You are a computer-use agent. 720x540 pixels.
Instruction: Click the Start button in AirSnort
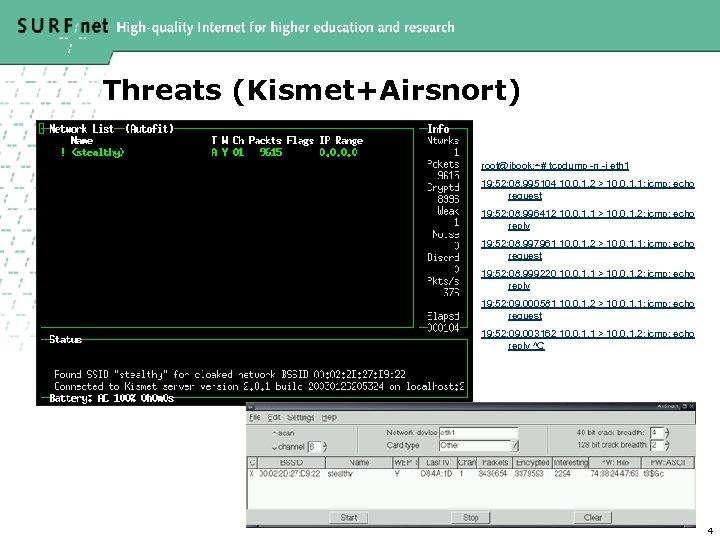(x=349, y=518)
